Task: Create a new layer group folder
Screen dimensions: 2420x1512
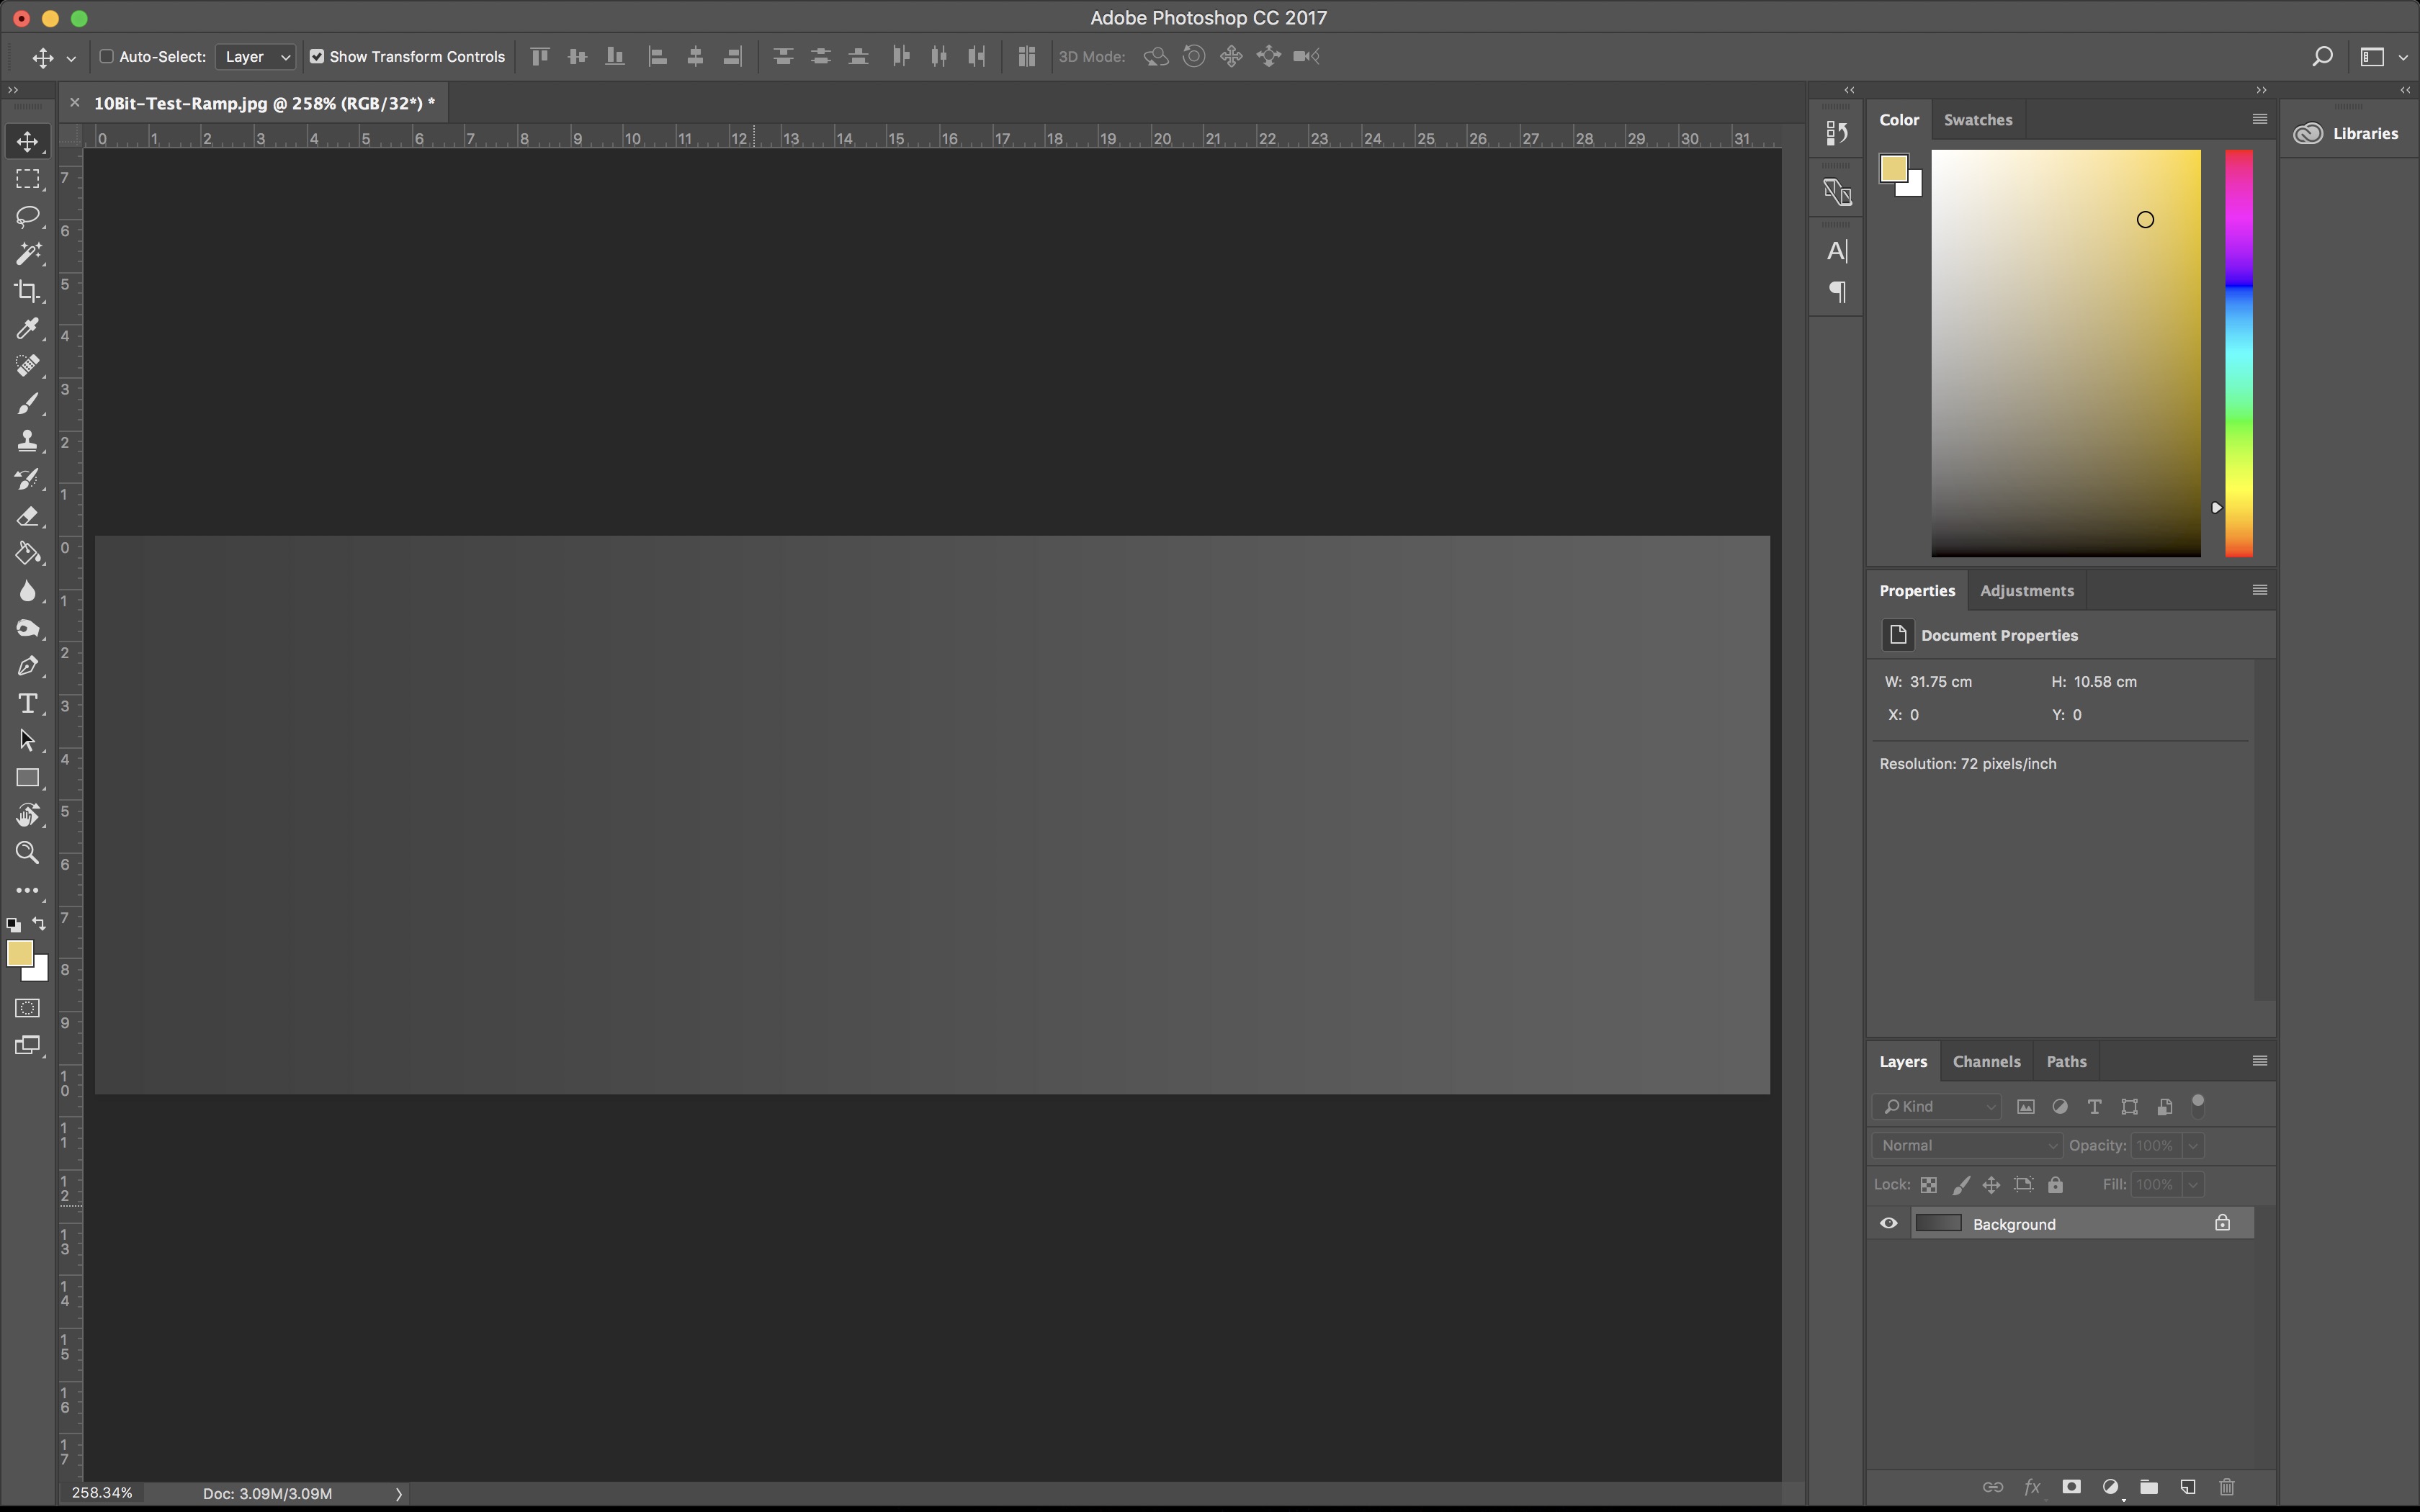Action: pos(2148,1487)
